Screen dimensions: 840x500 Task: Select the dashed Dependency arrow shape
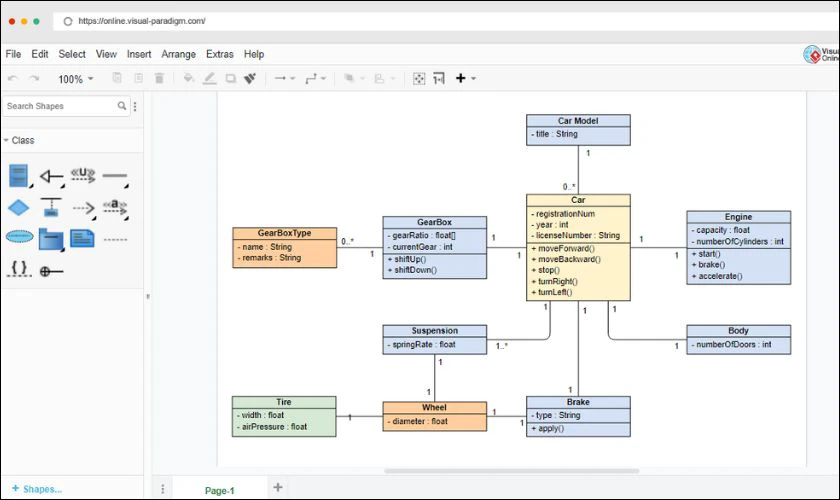tap(84, 208)
